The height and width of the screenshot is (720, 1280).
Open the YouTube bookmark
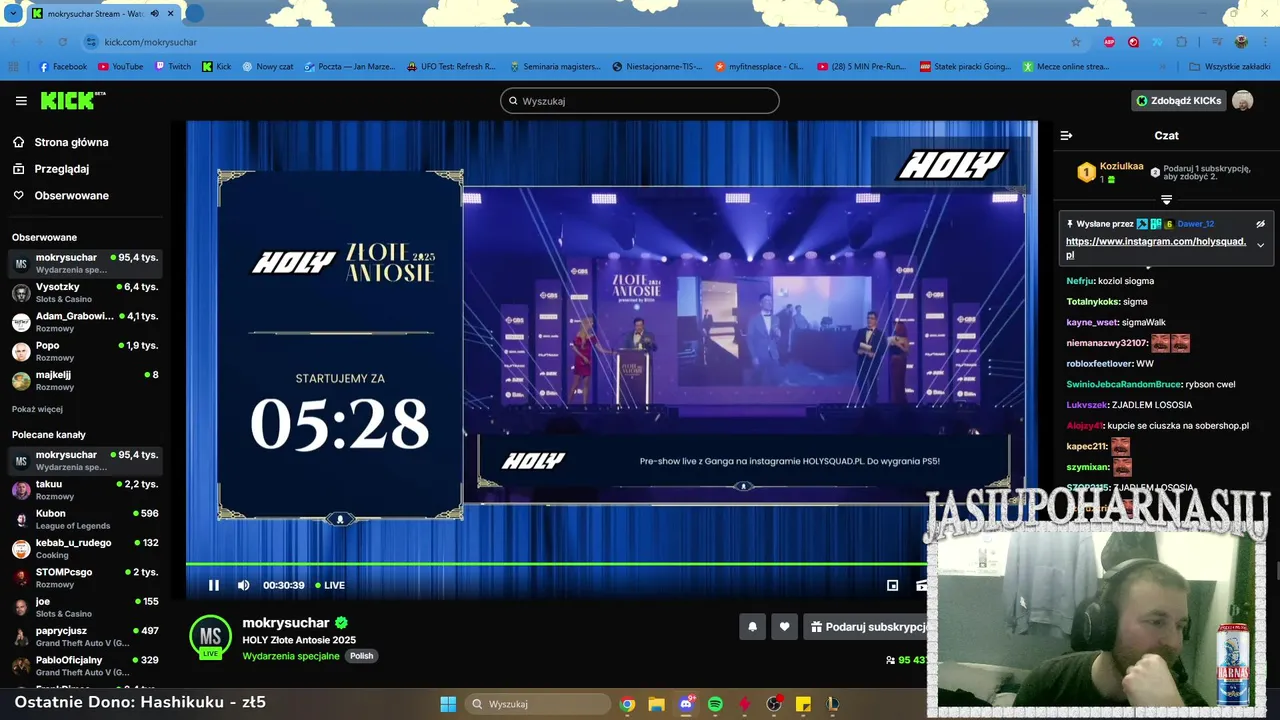120,67
